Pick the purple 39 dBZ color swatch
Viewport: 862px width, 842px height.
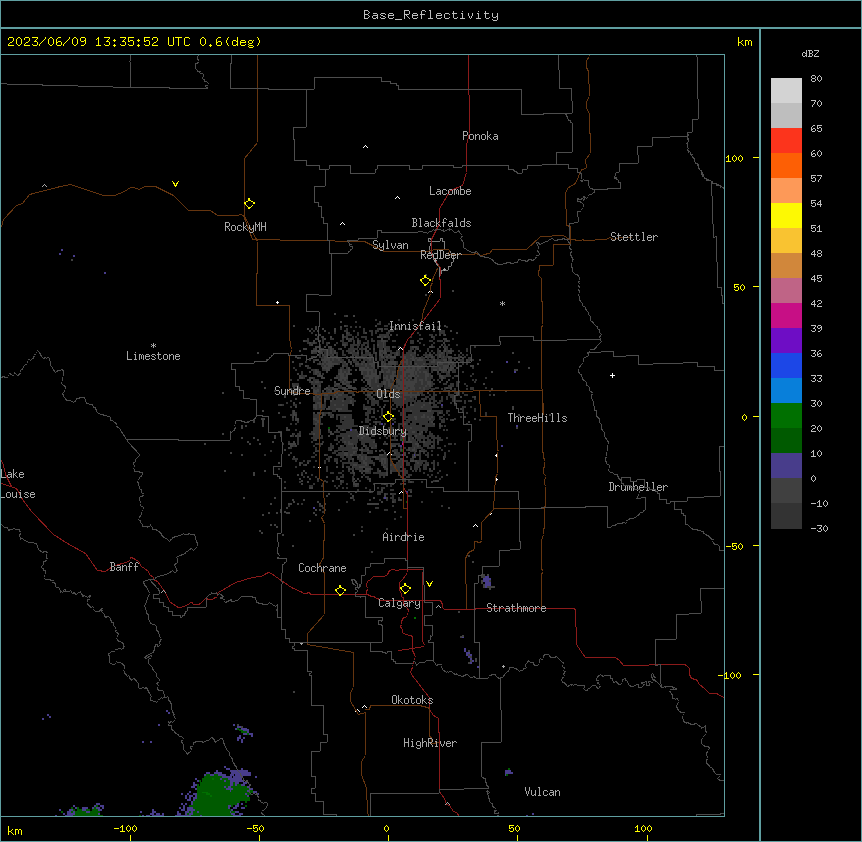point(786,340)
